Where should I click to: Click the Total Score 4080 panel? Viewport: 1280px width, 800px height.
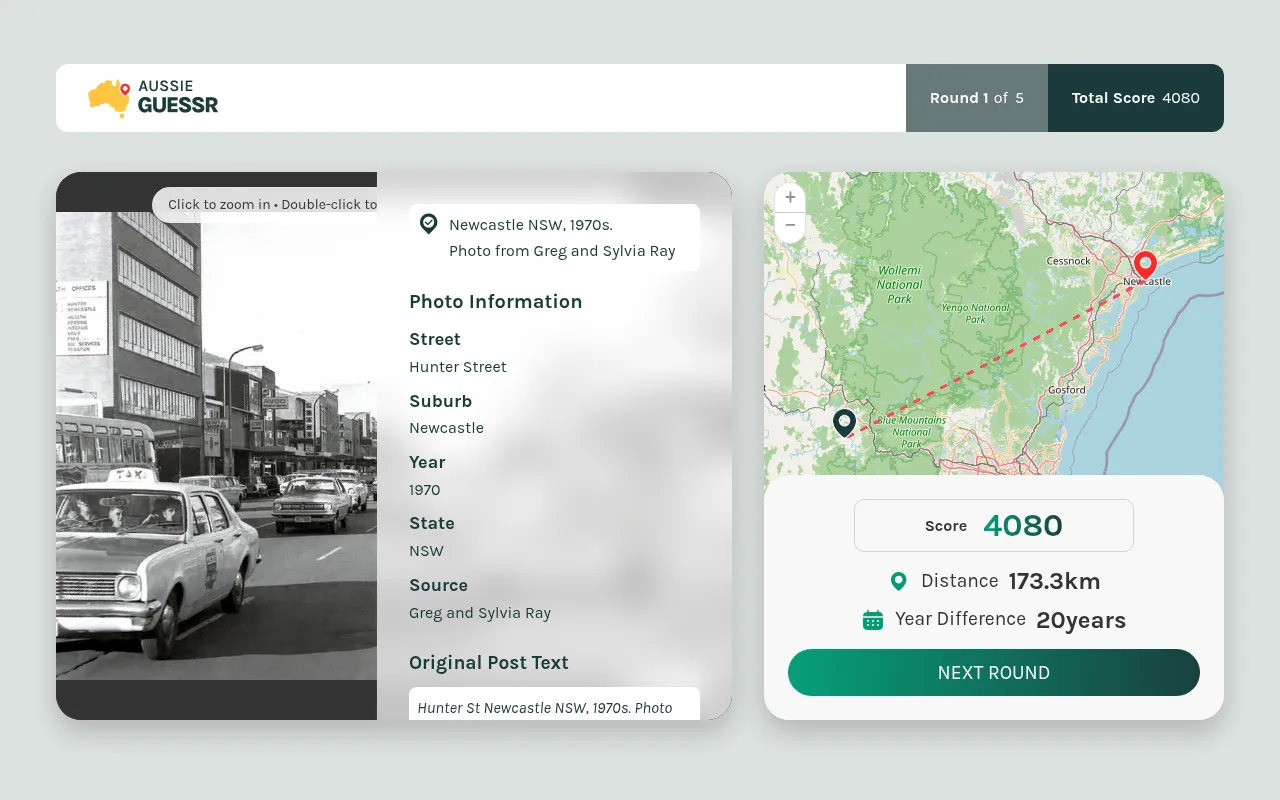pos(1136,98)
